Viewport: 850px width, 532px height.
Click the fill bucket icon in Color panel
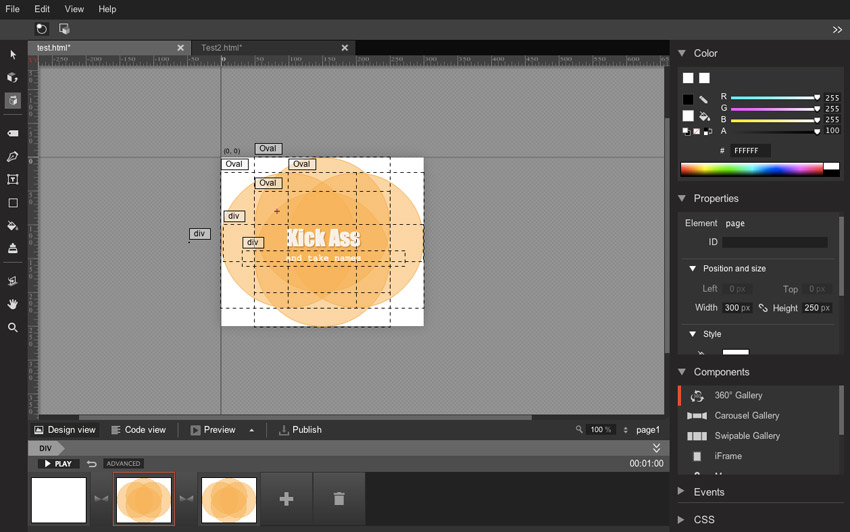(704, 116)
